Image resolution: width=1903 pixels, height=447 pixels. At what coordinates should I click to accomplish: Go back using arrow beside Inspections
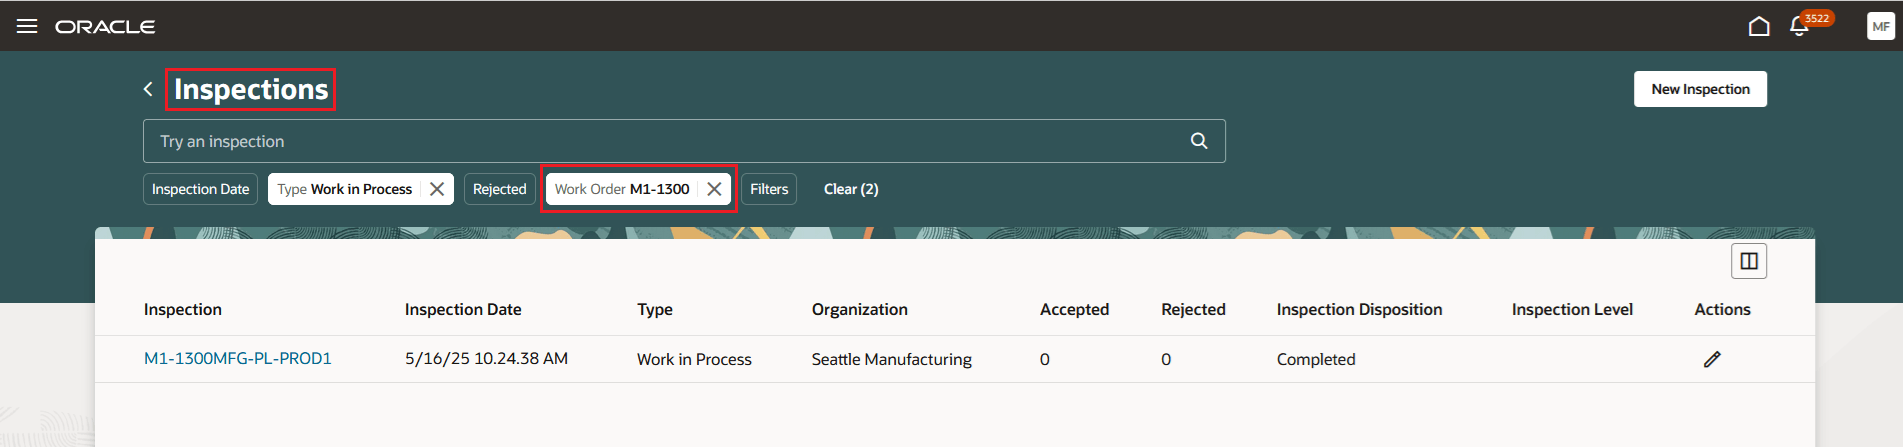pyautogui.click(x=148, y=89)
